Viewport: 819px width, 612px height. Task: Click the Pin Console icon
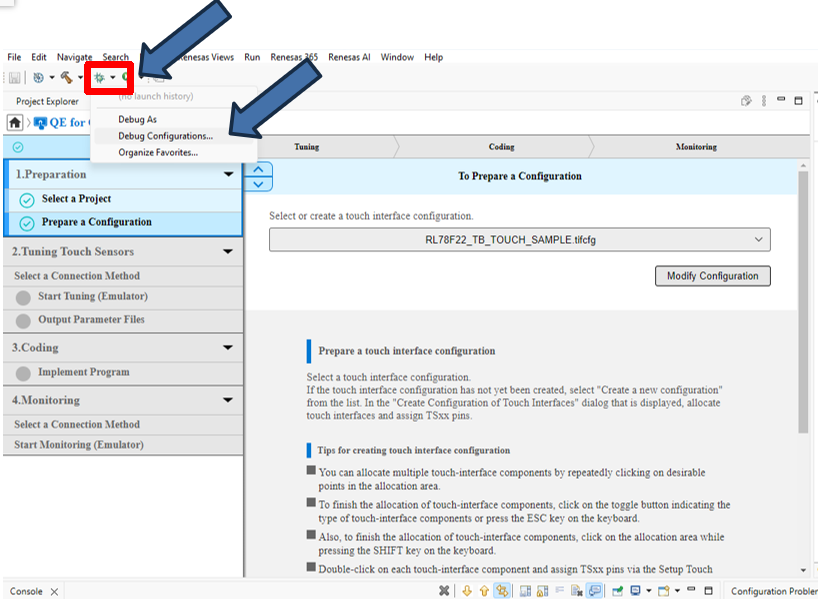tap(617, 591)
